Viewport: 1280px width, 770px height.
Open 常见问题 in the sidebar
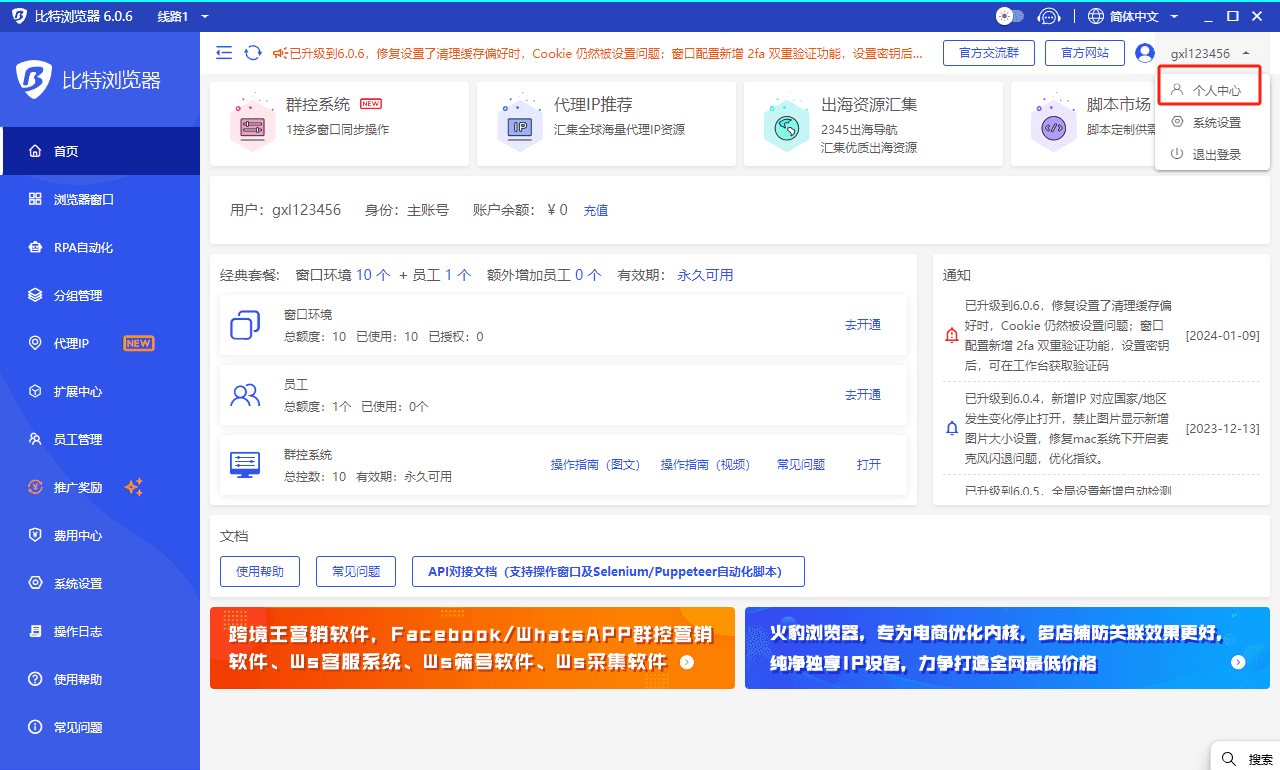coord(100,727)
